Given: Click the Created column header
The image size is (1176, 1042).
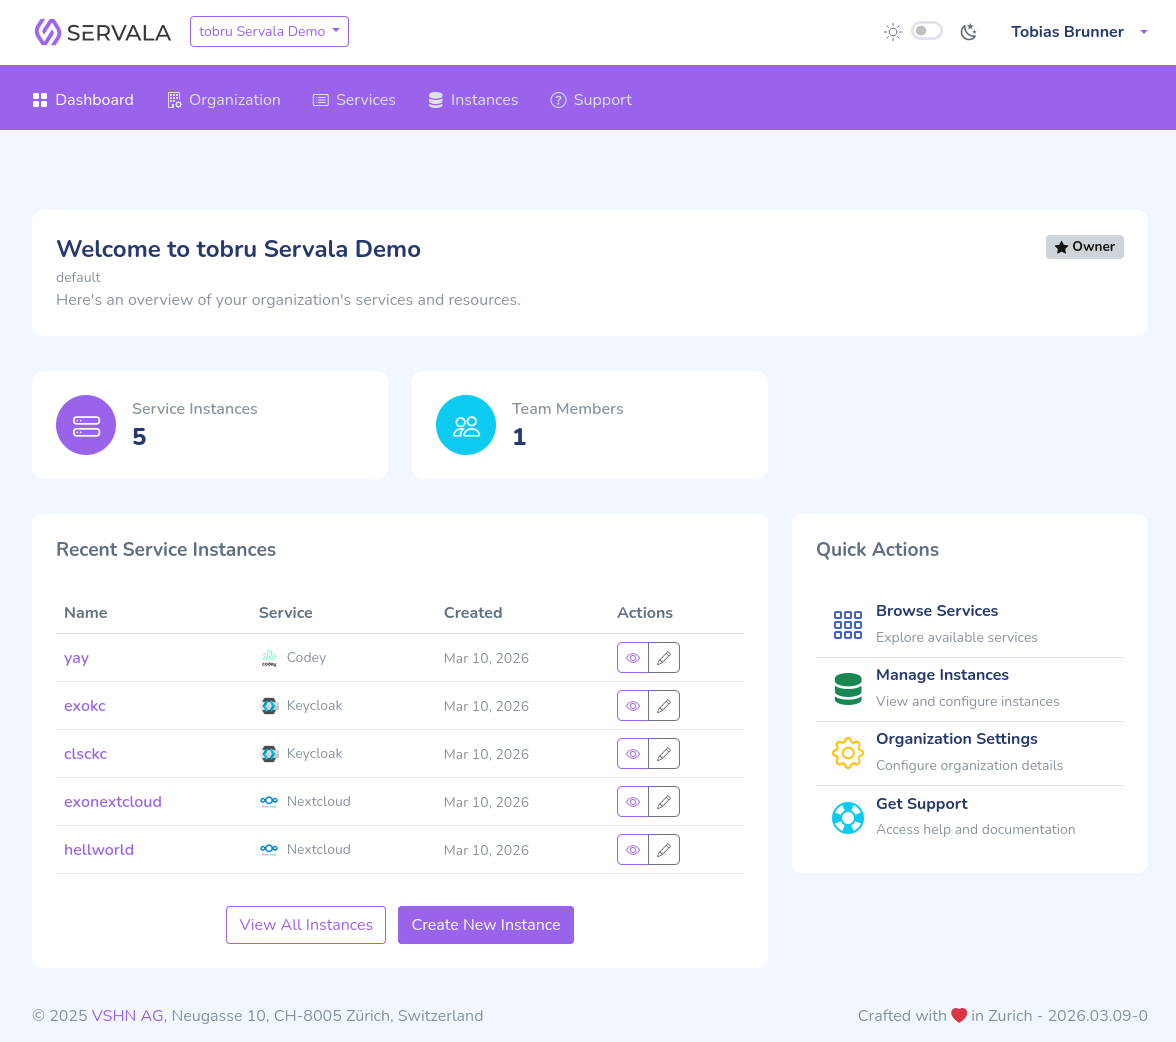Looking at the screenshot, I should pos(473,613).
